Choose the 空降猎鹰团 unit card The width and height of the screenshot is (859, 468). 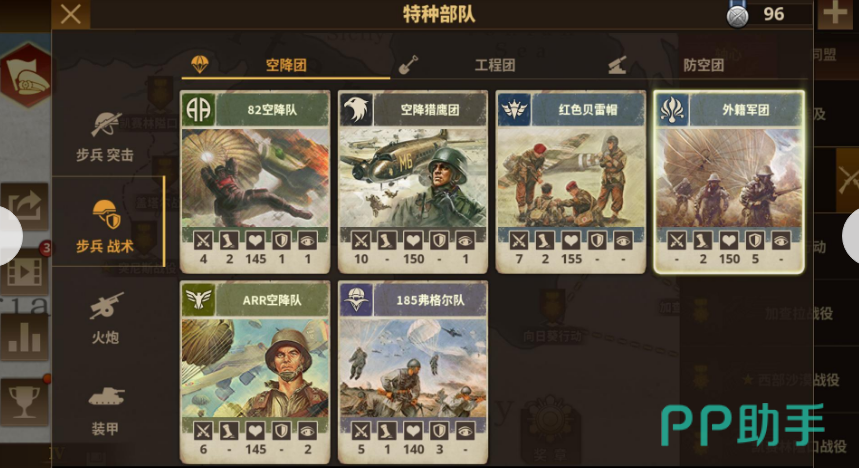coord(413,182)
